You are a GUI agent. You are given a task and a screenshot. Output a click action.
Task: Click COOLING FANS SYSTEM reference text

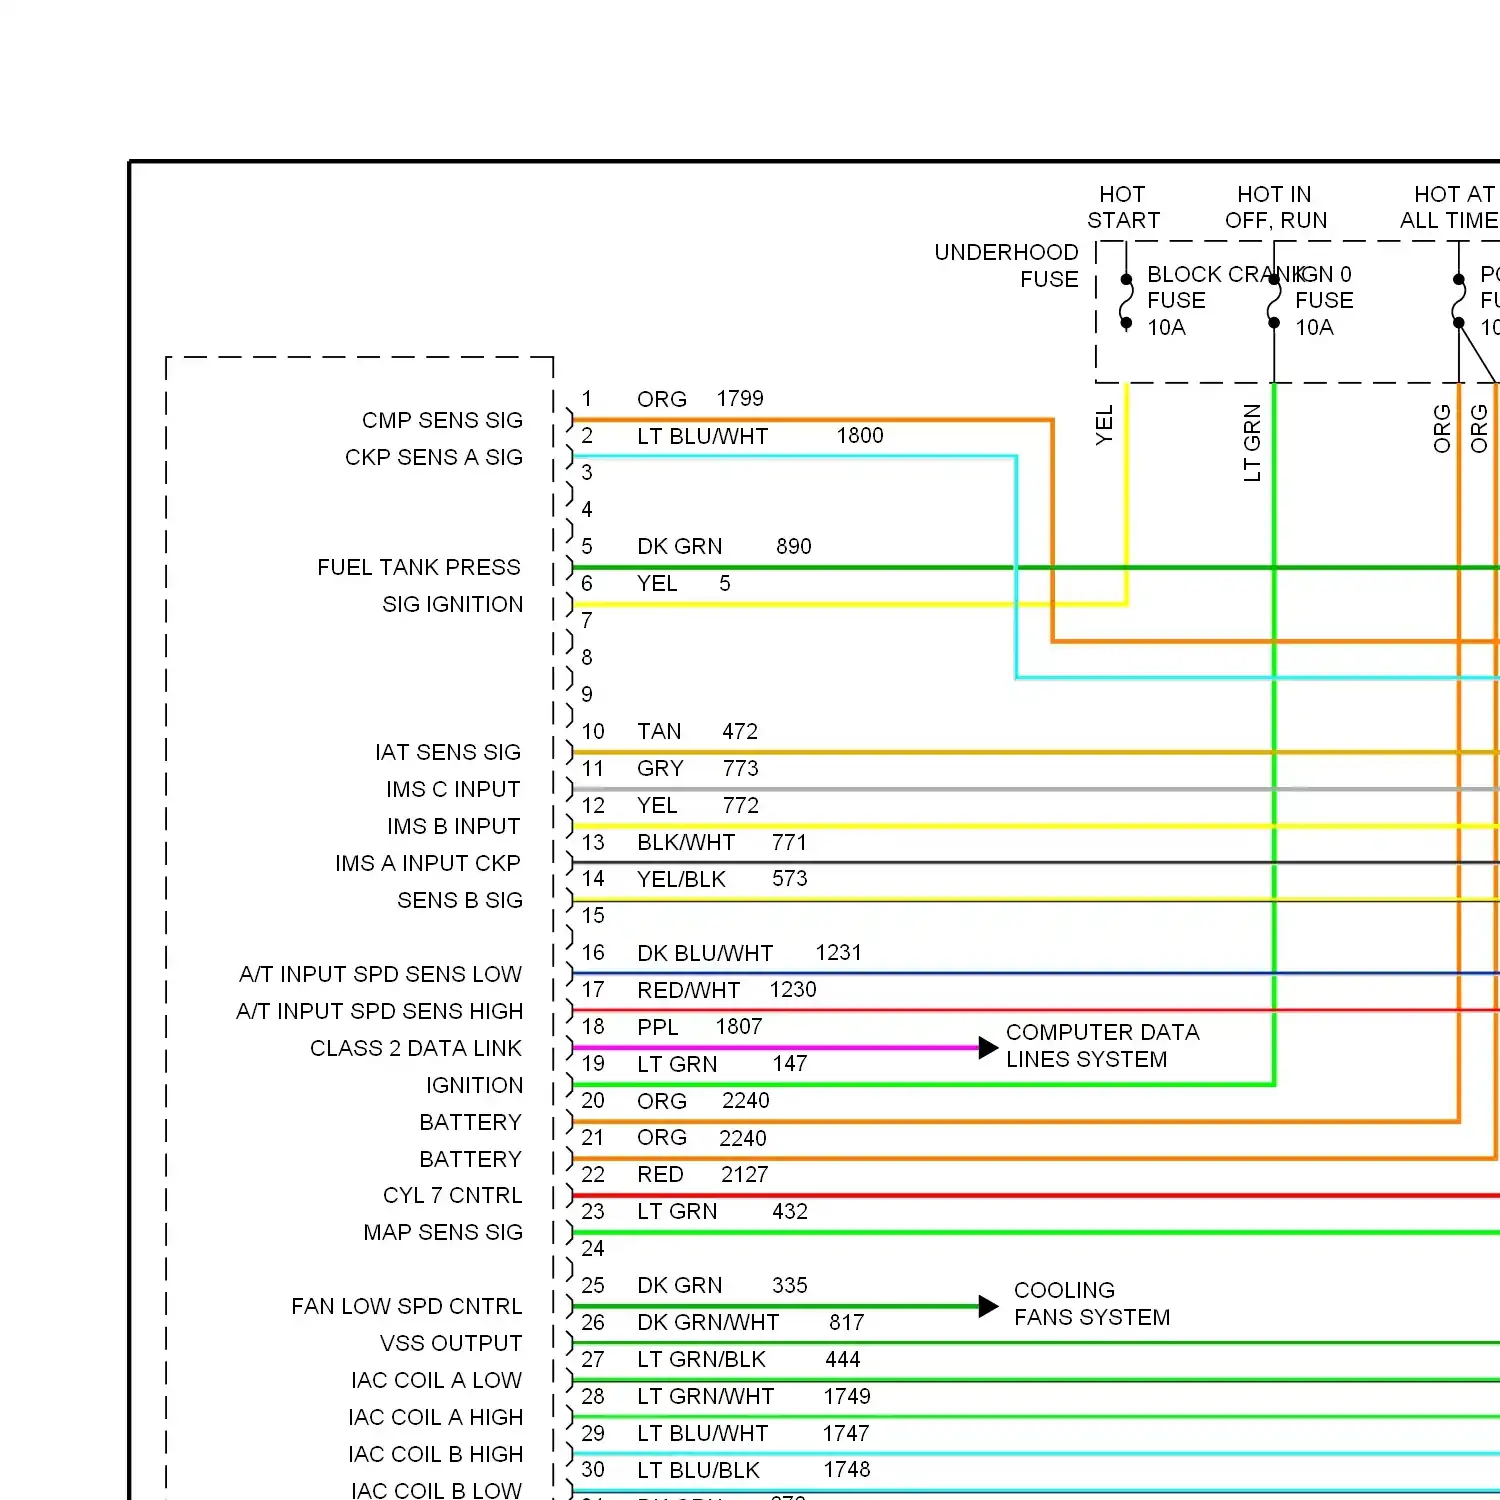(x=1092, y=1303)
